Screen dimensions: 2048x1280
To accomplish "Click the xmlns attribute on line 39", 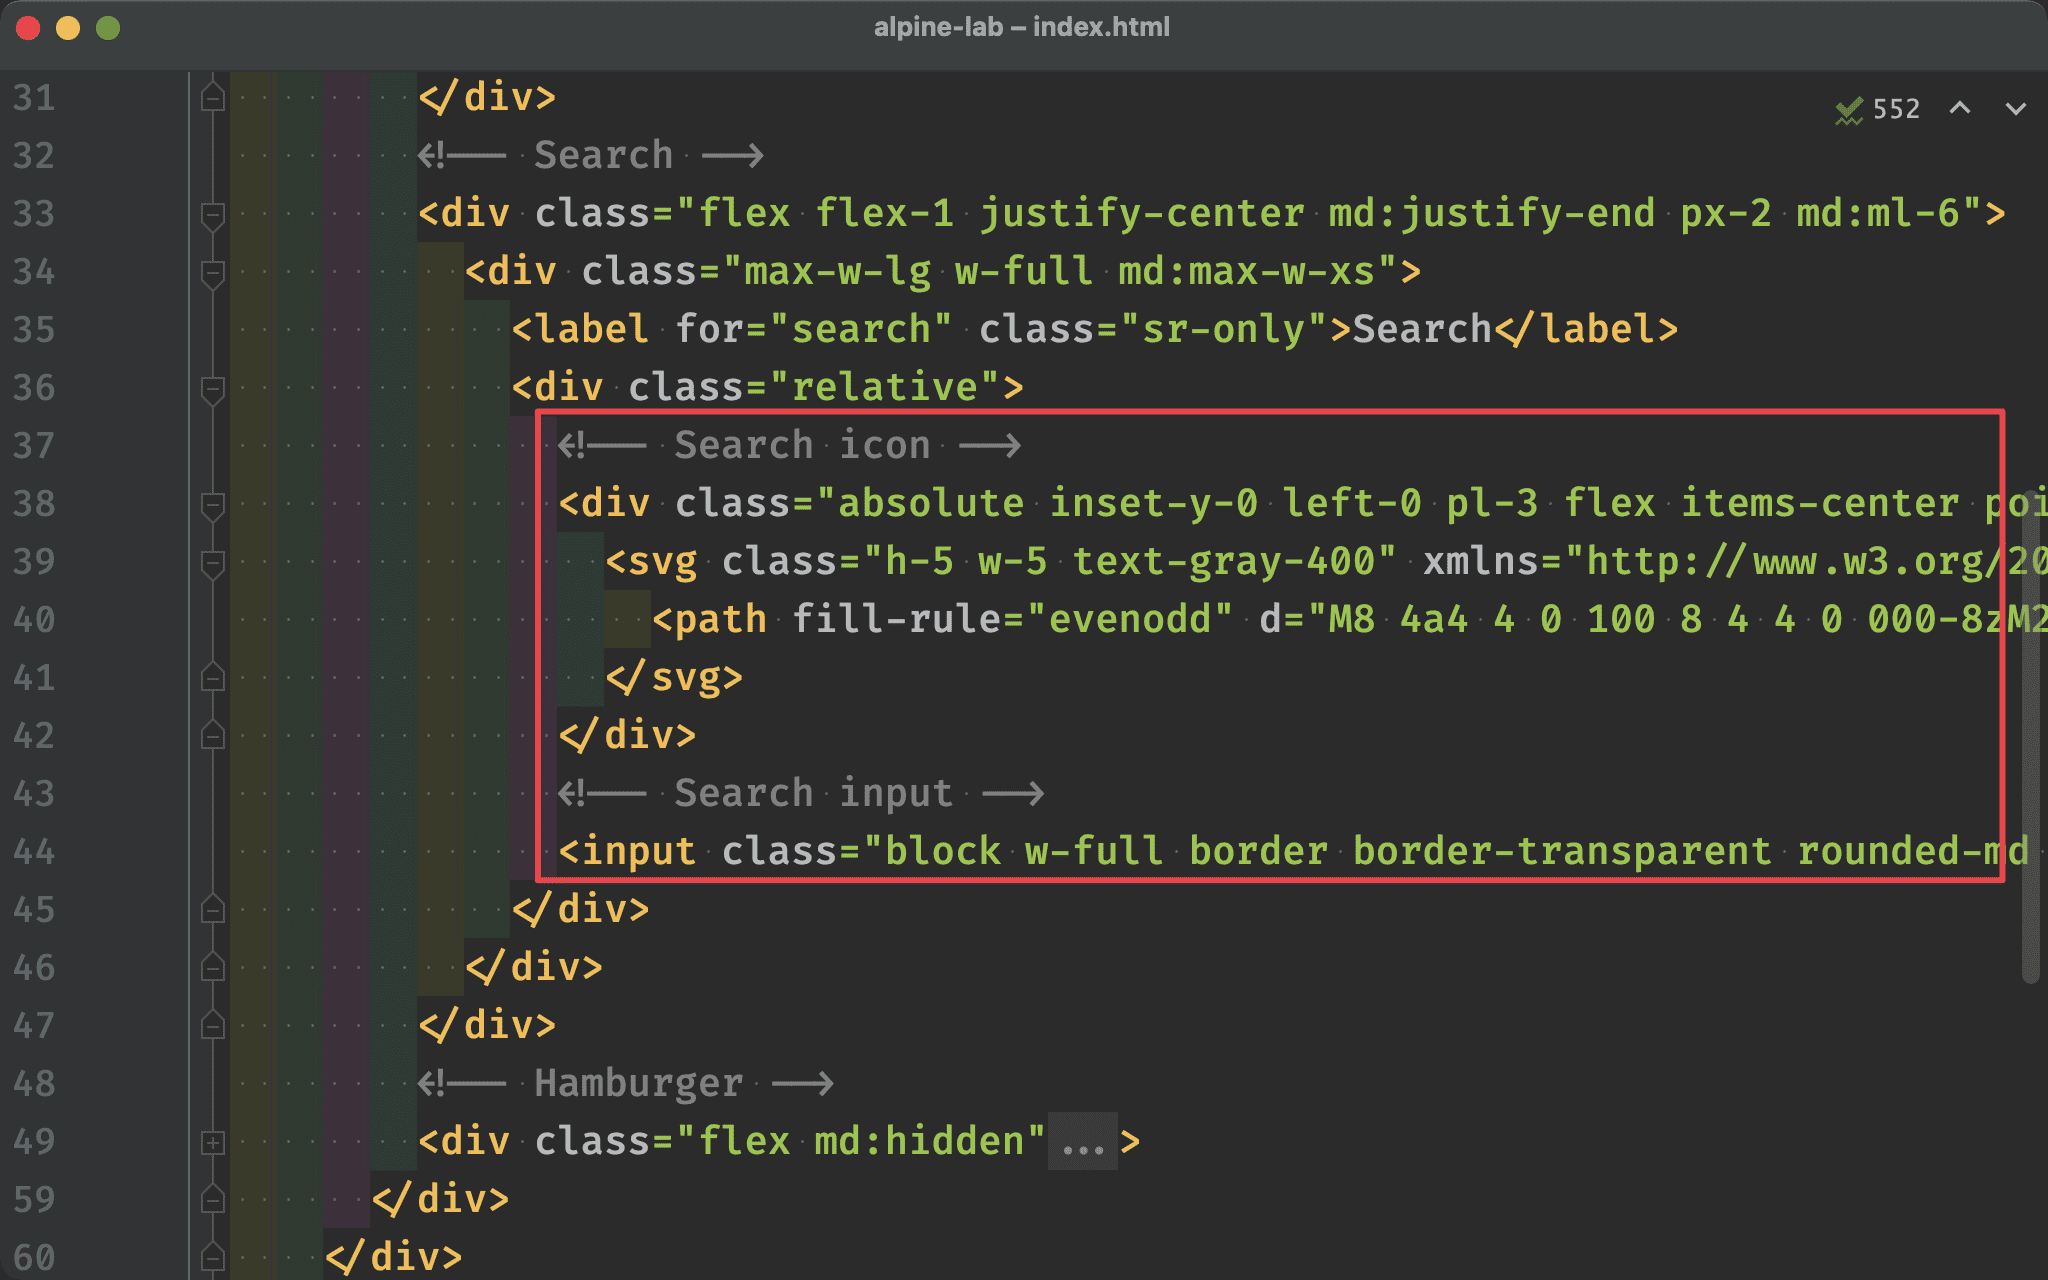I will pos(1481,562).
